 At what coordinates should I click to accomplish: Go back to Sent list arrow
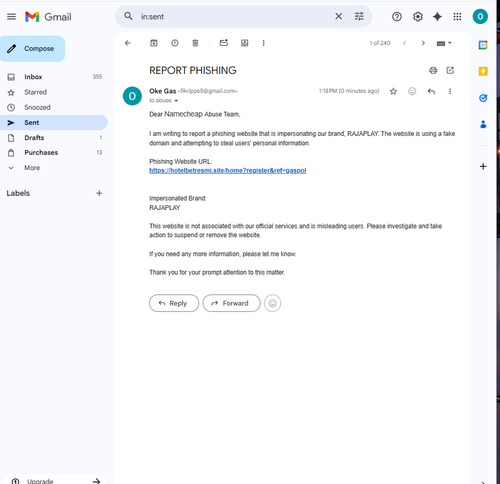coord(128,43)
